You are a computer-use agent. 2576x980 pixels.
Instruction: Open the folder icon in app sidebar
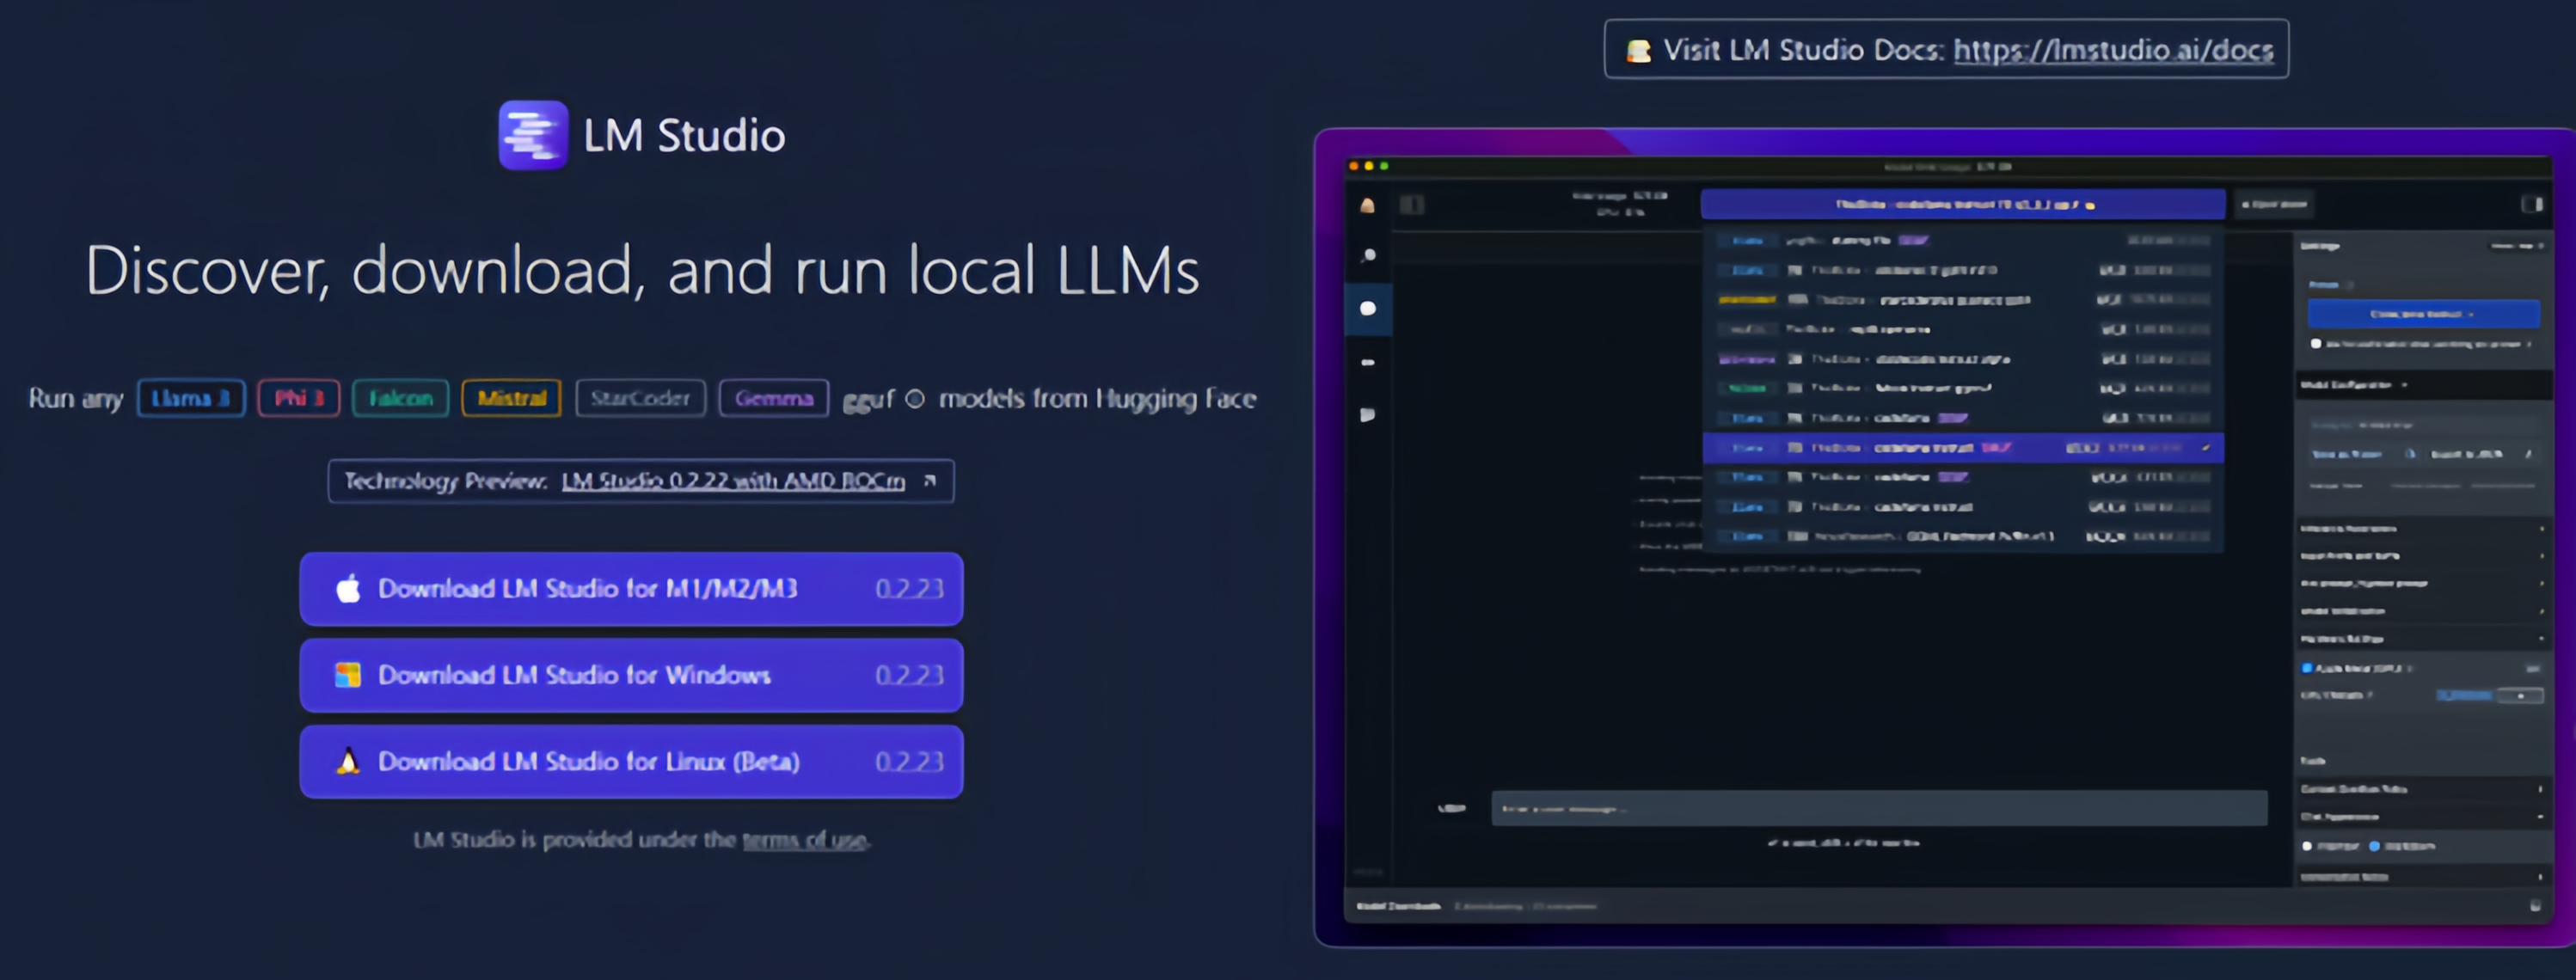1367,414
